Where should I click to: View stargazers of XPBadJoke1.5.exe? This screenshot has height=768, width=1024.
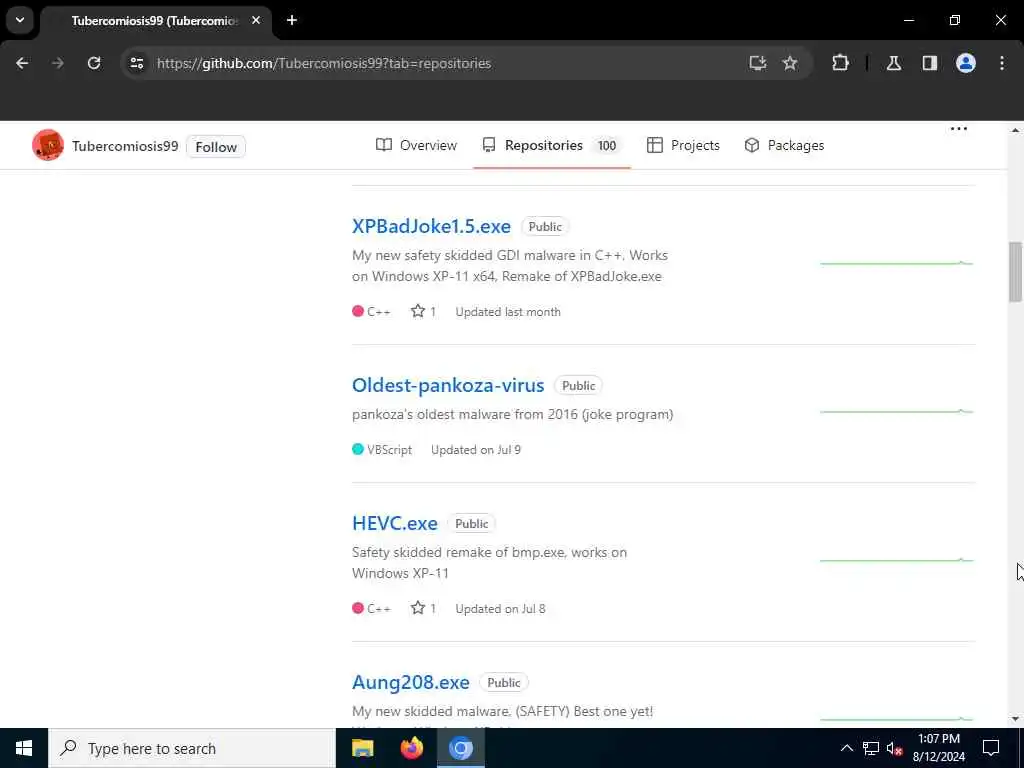[423, 312]
